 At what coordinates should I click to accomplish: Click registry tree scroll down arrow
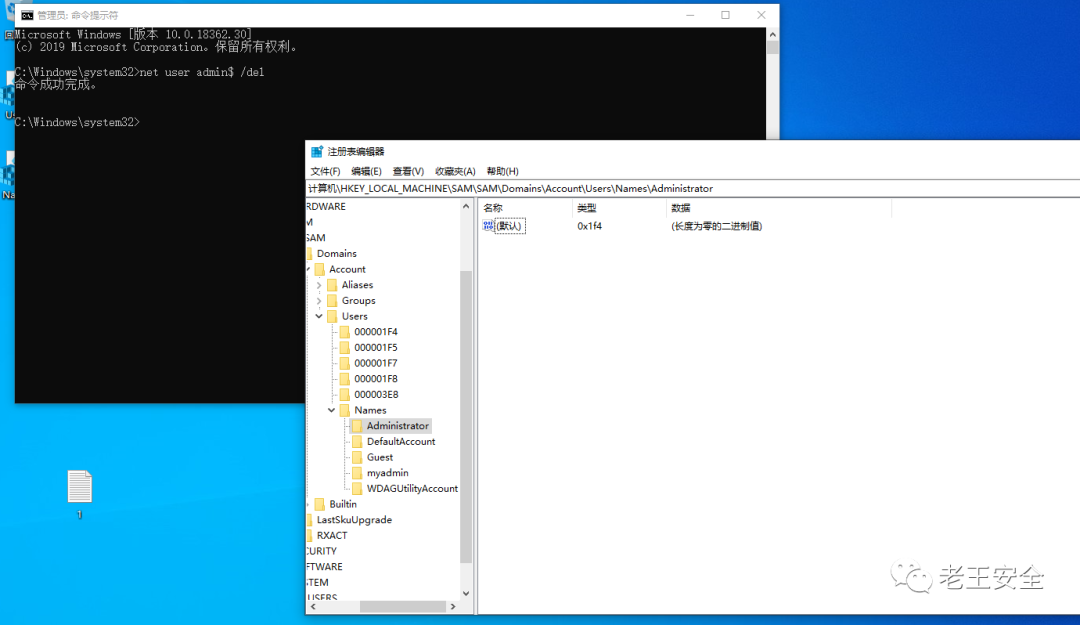466,593
